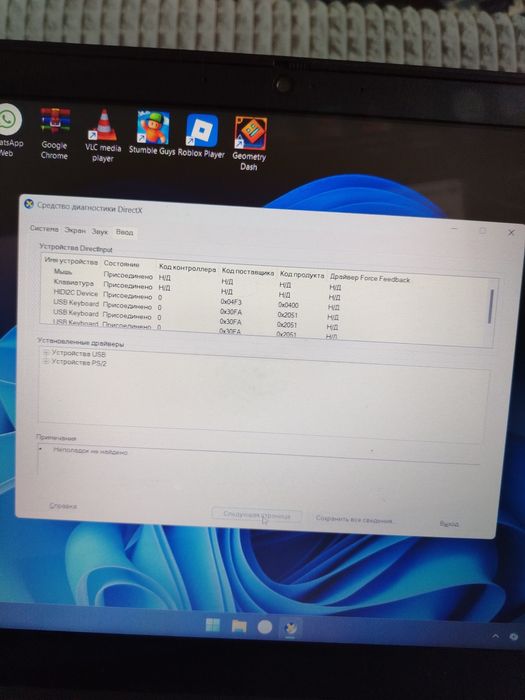Image resolution: width=525 pixels, height=700 pixels.
Task: Expand the Устройства PS/2 tree node
Action: tap(46, 362)
